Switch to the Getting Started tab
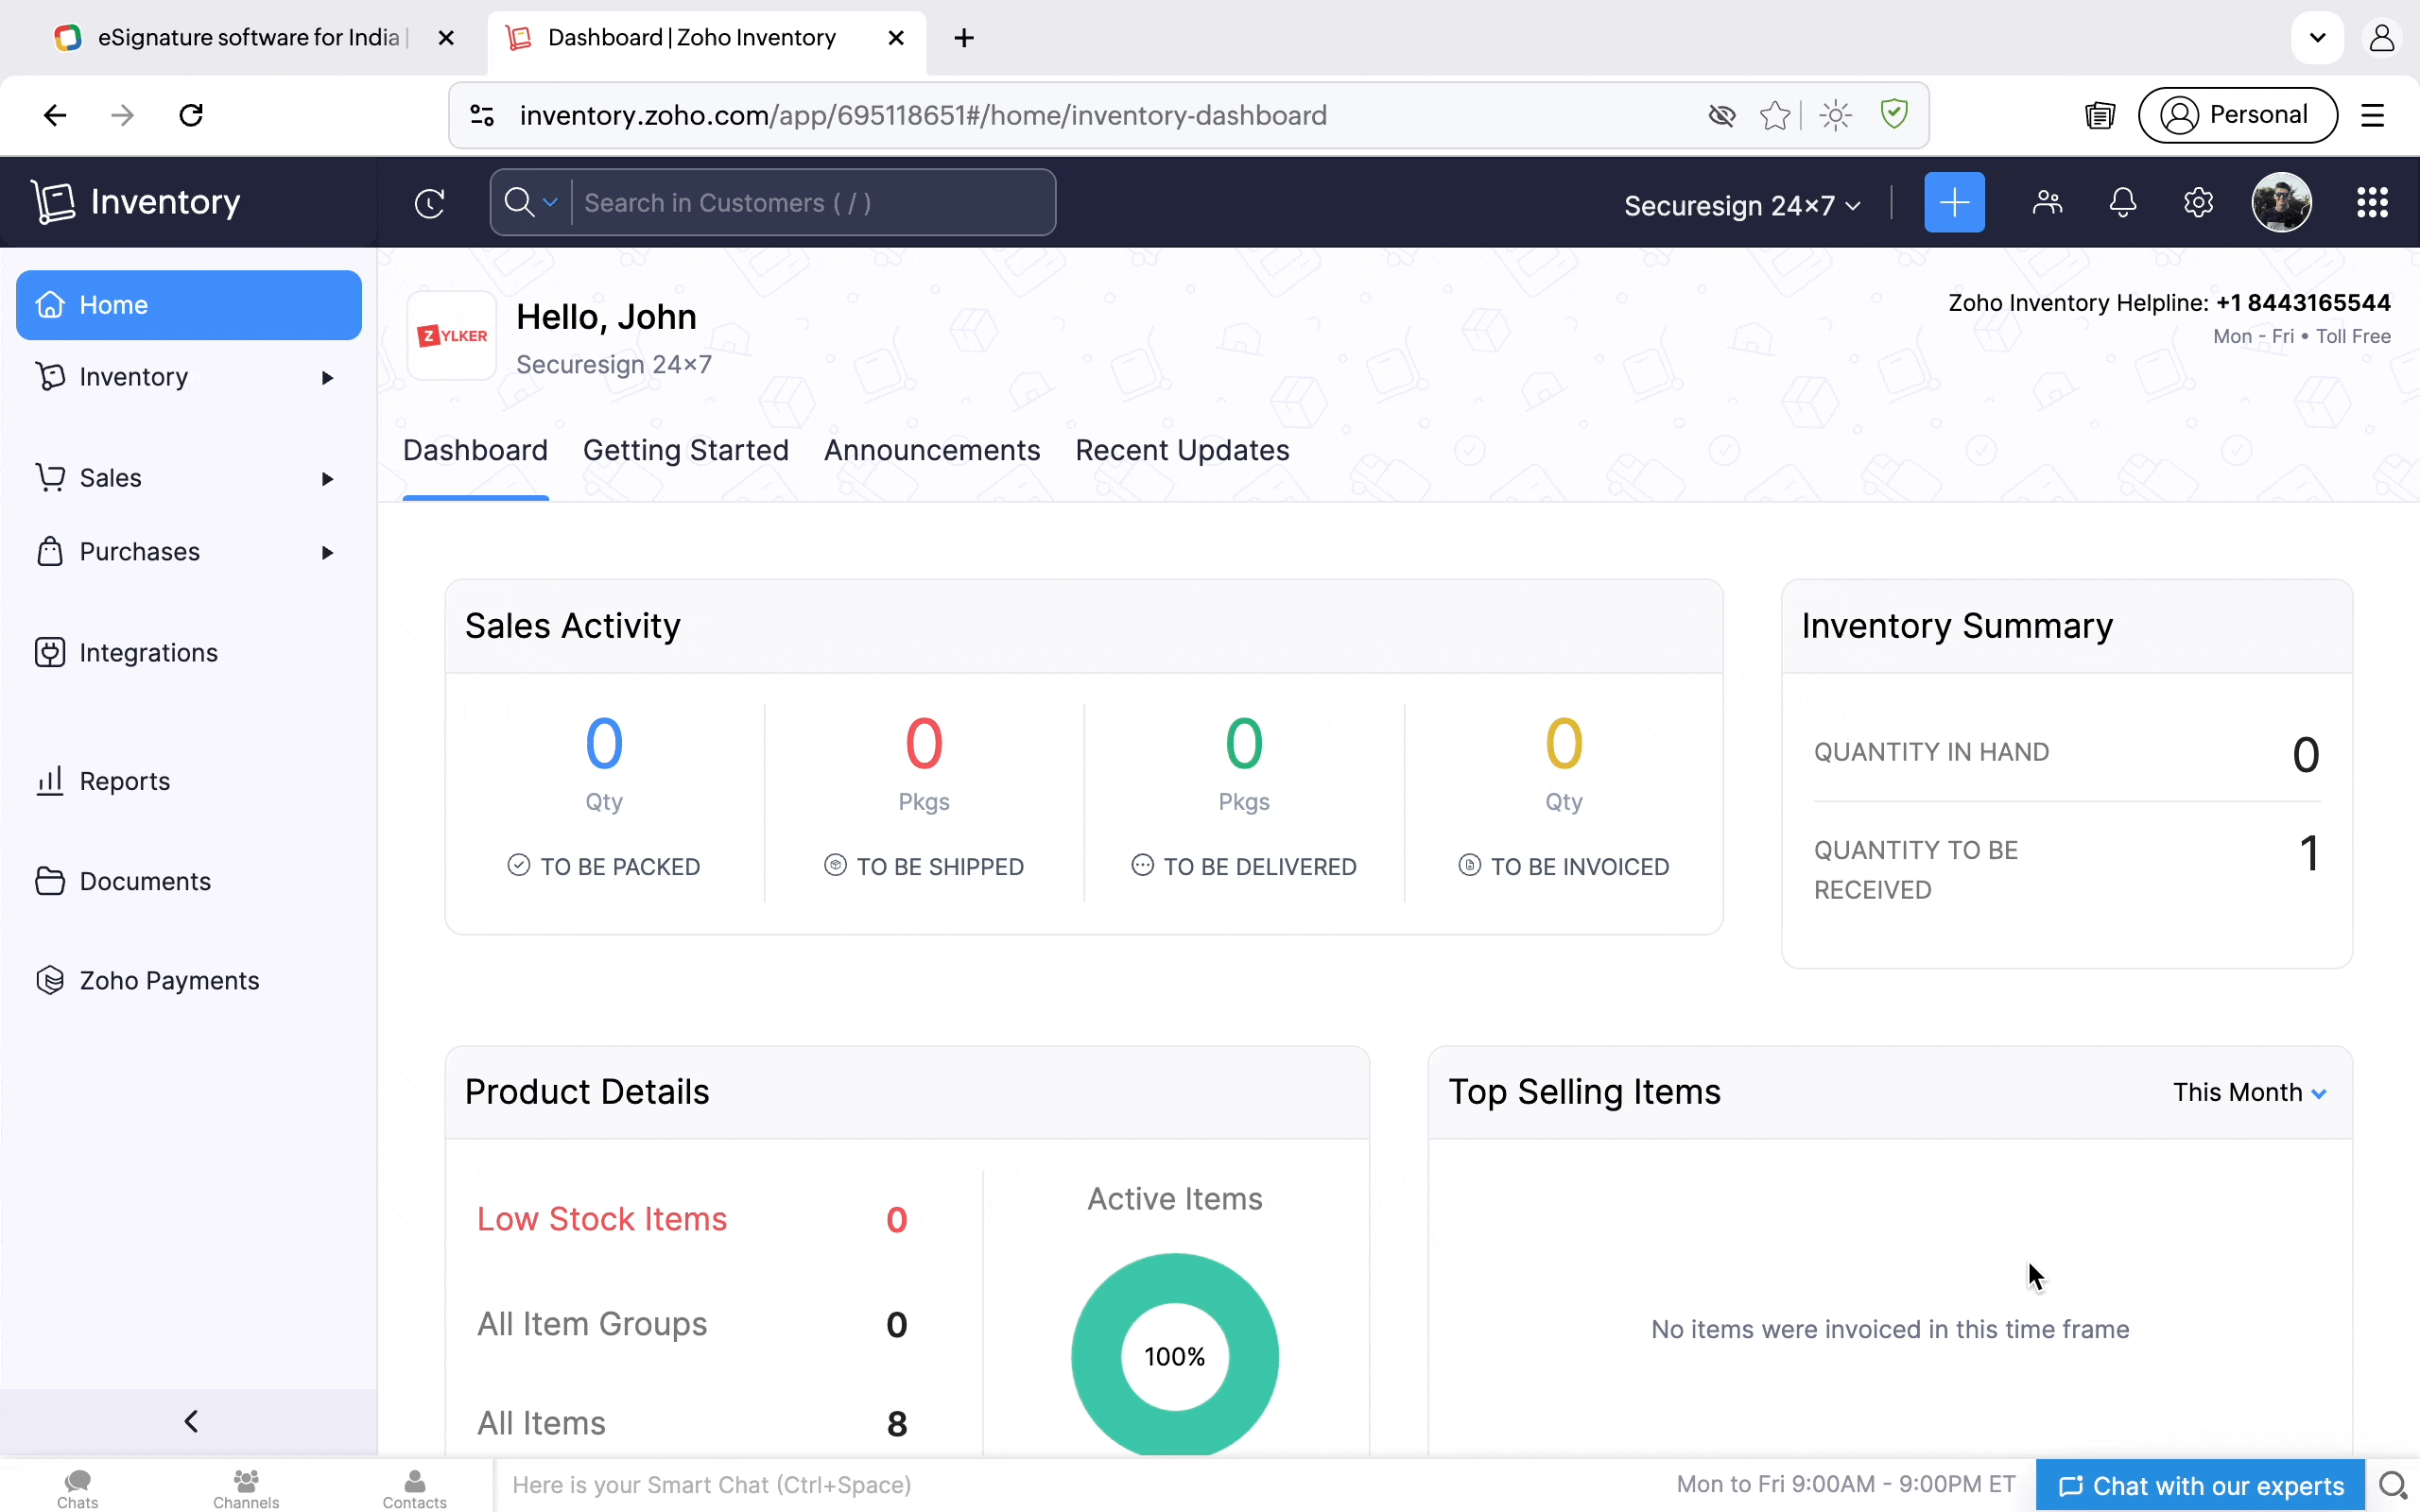Image resolution: width=2420 pixels, height=1512 pixels. 685,451
